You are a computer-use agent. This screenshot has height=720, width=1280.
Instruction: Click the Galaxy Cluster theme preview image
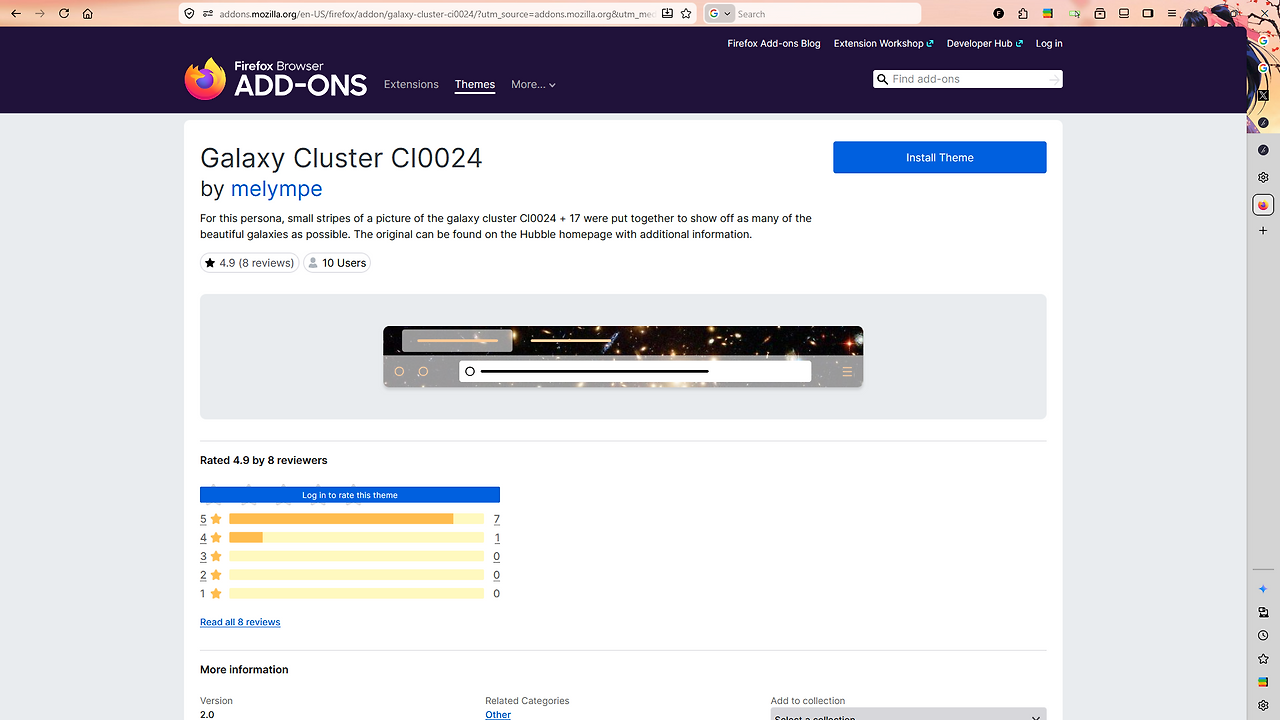tap(623, 356)
